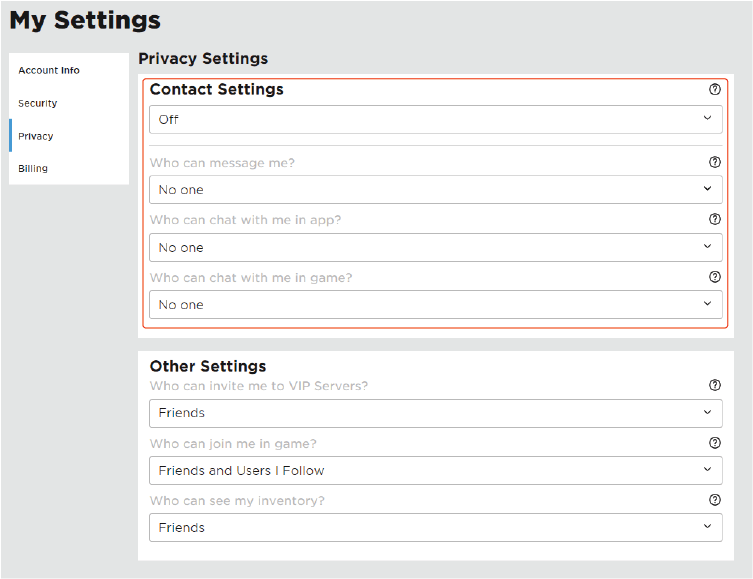Viewport: 753px width, 579px height.
Task: Expand the chat with me in app dropdown
Action: coord(435,247)
